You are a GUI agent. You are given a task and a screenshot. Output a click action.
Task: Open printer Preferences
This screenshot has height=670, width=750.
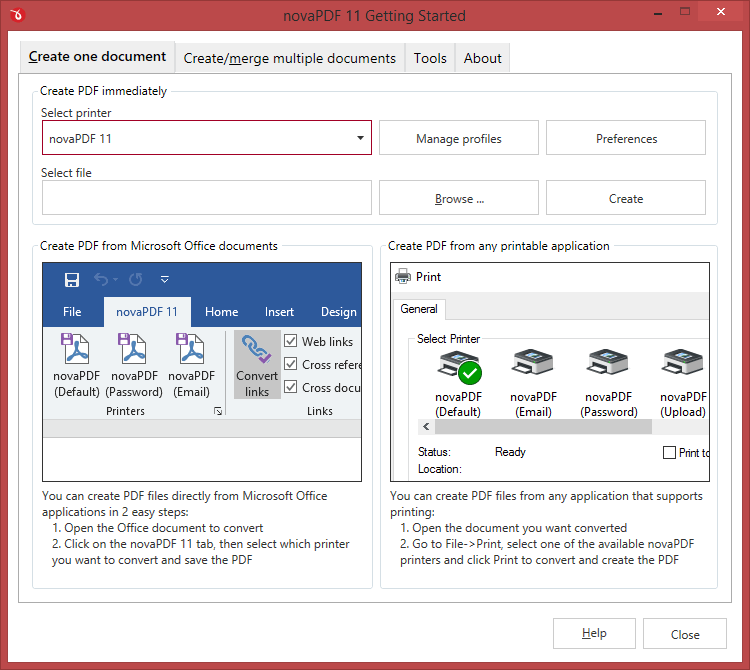click(626, 138)
